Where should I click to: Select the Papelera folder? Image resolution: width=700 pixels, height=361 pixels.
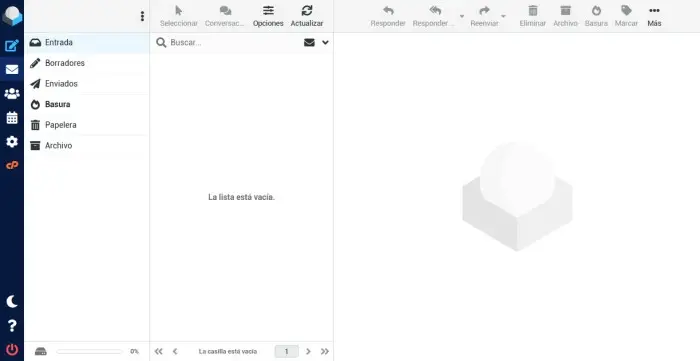tap(87, 125)
